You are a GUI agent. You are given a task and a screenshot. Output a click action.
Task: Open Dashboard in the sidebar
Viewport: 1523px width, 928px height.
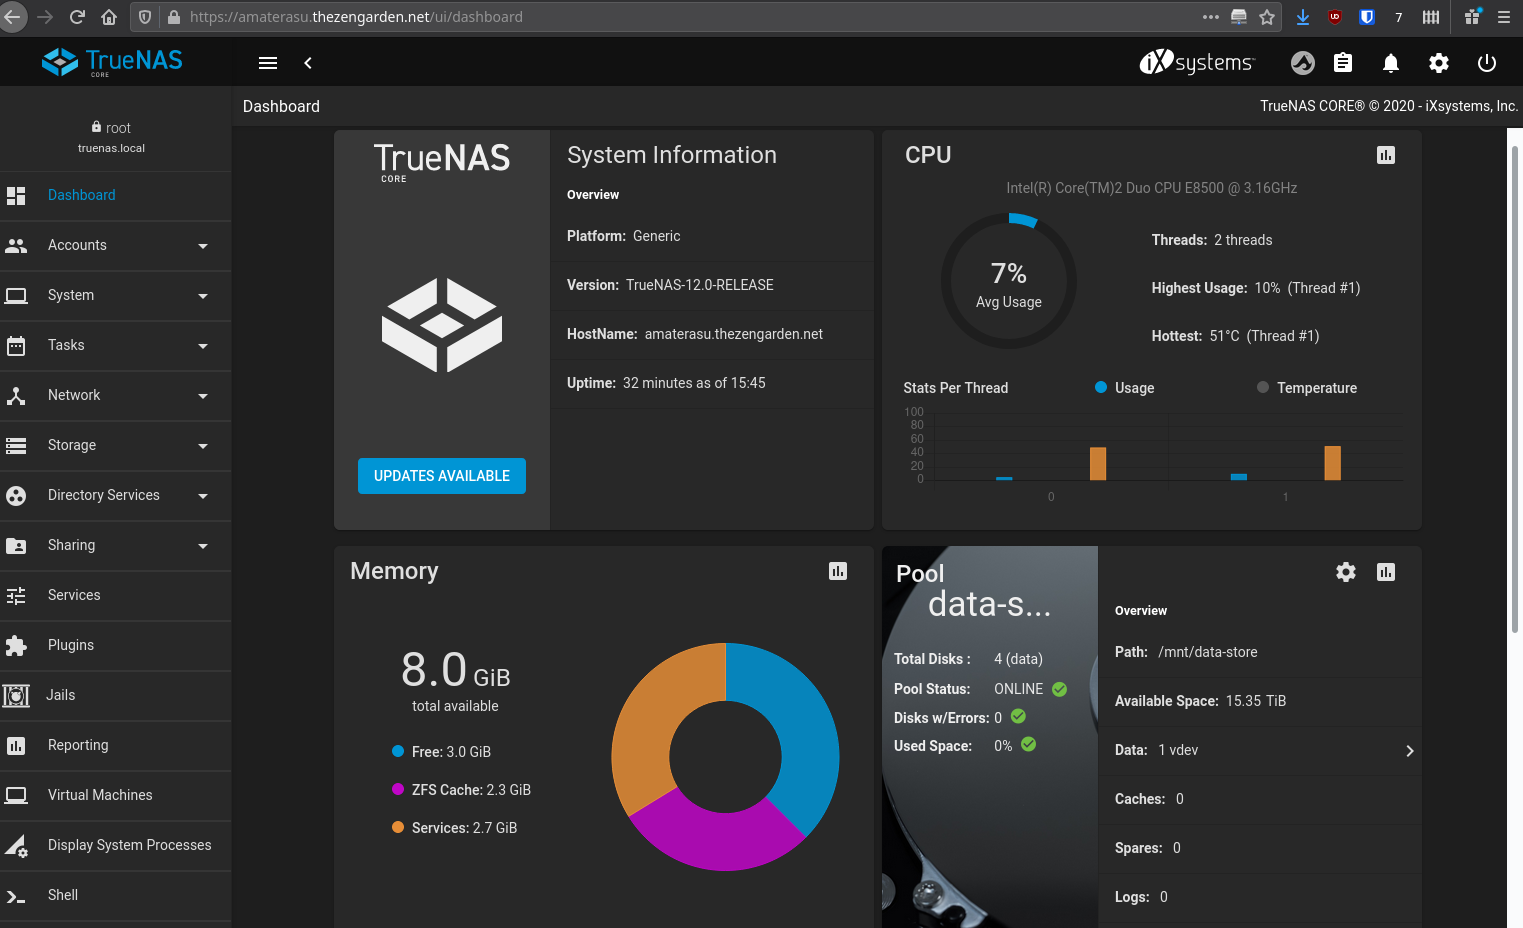[x=116, y=195]
